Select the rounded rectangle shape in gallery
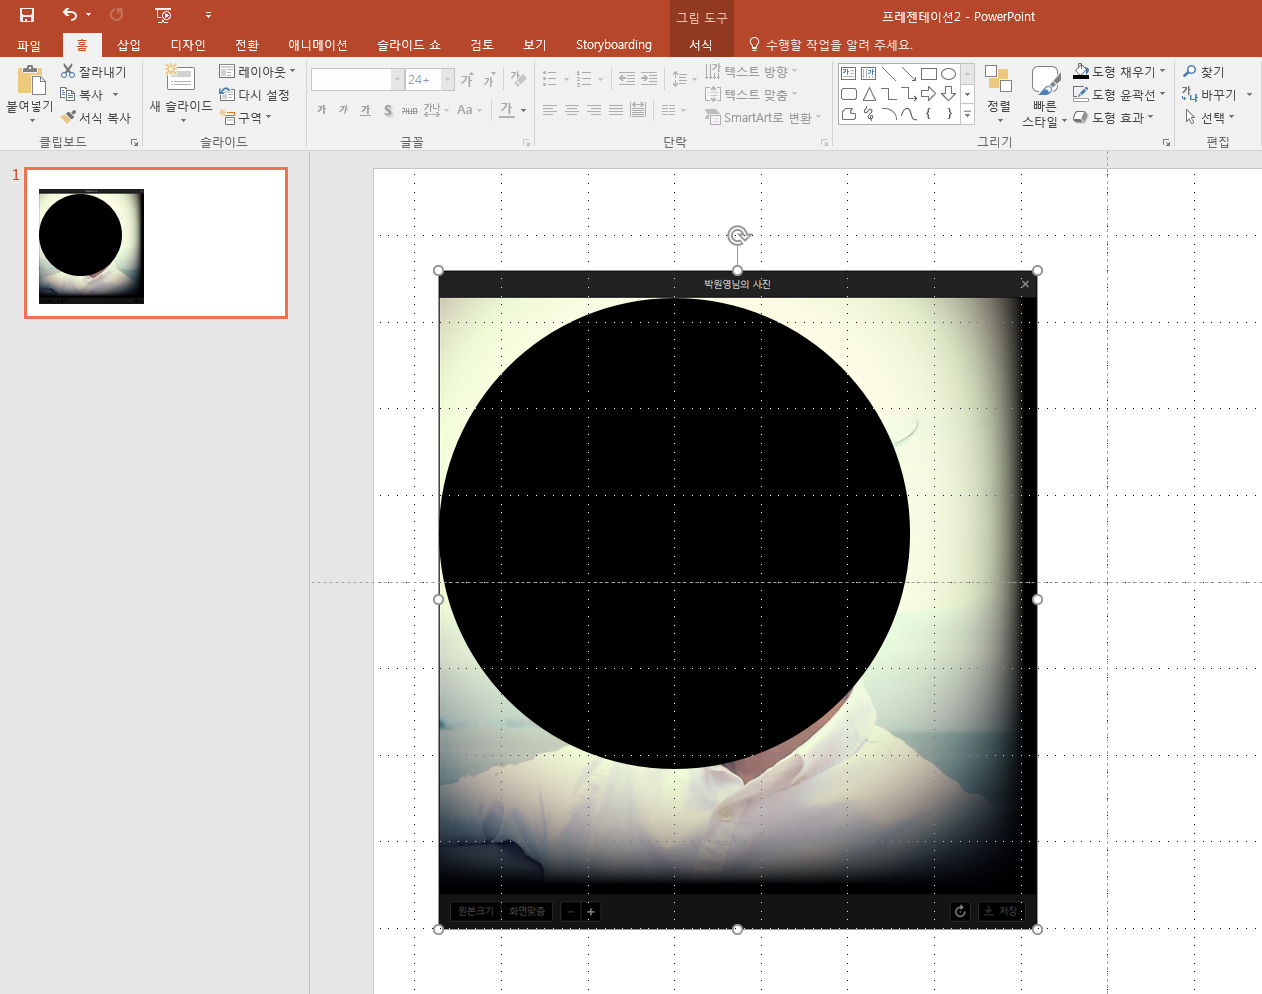Viewport: 1262px width, 994px height. click(848, 94)
